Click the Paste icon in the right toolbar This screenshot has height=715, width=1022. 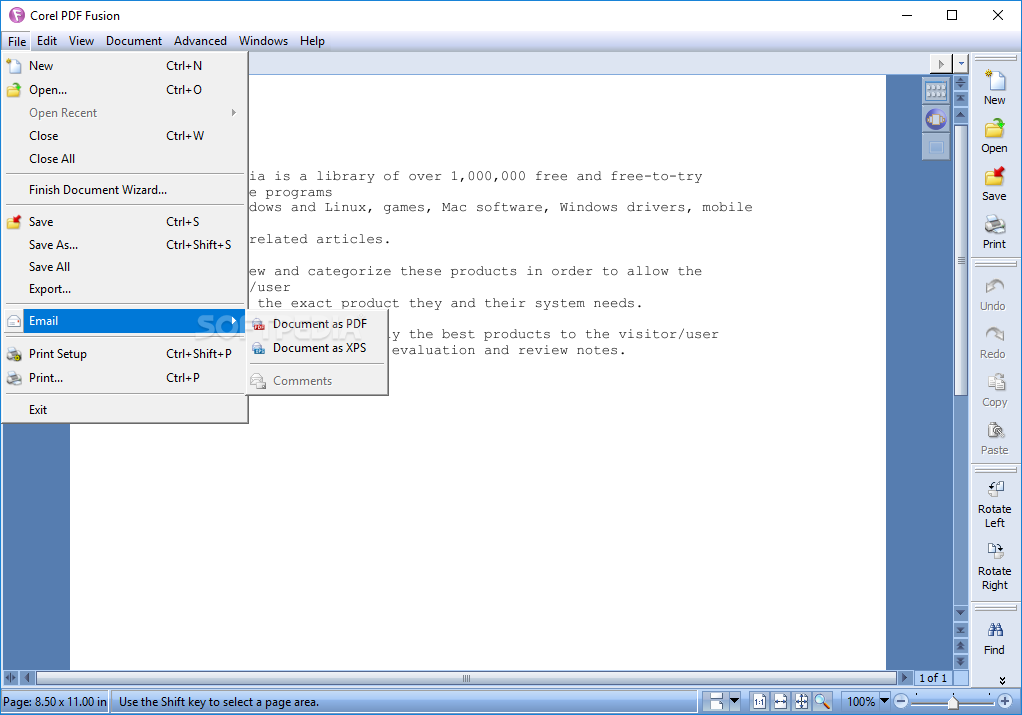point(995,430)
